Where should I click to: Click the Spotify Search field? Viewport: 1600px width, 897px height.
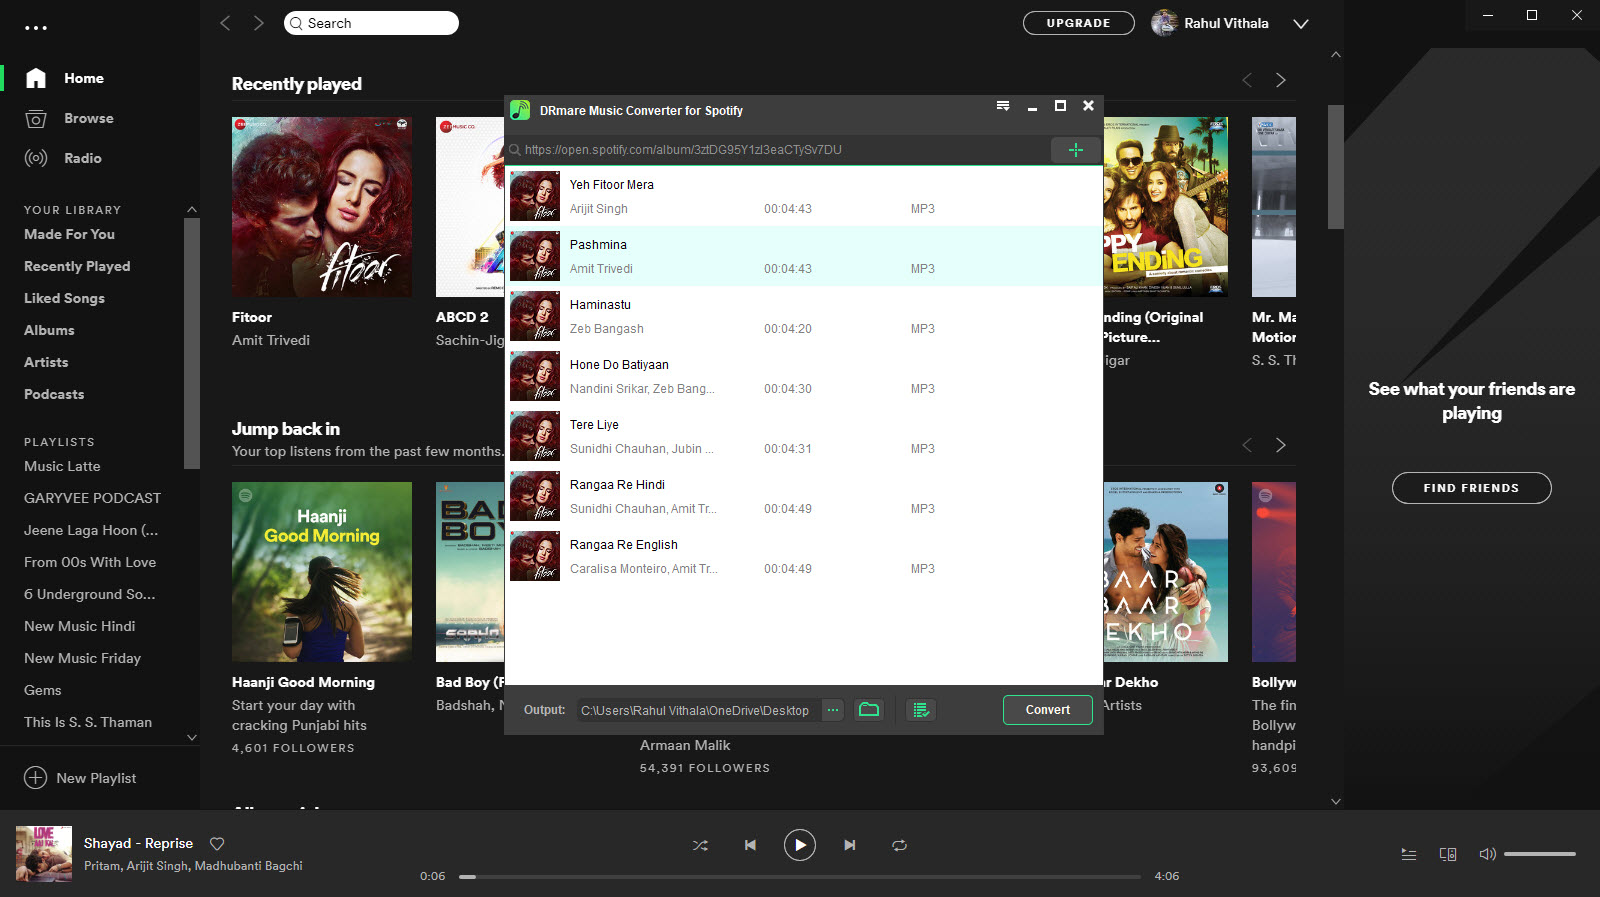point(371,23)
